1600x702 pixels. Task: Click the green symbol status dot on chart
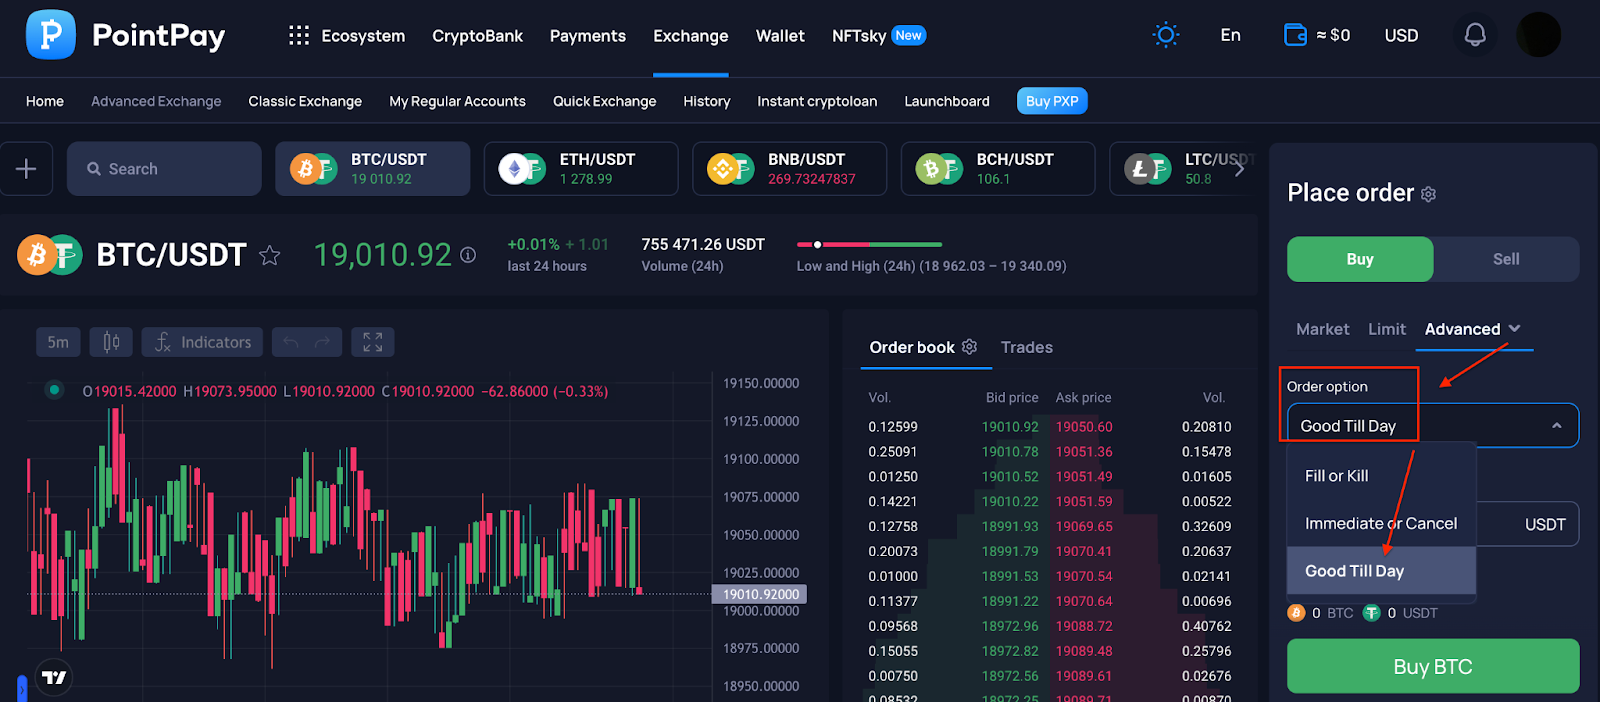55,390
